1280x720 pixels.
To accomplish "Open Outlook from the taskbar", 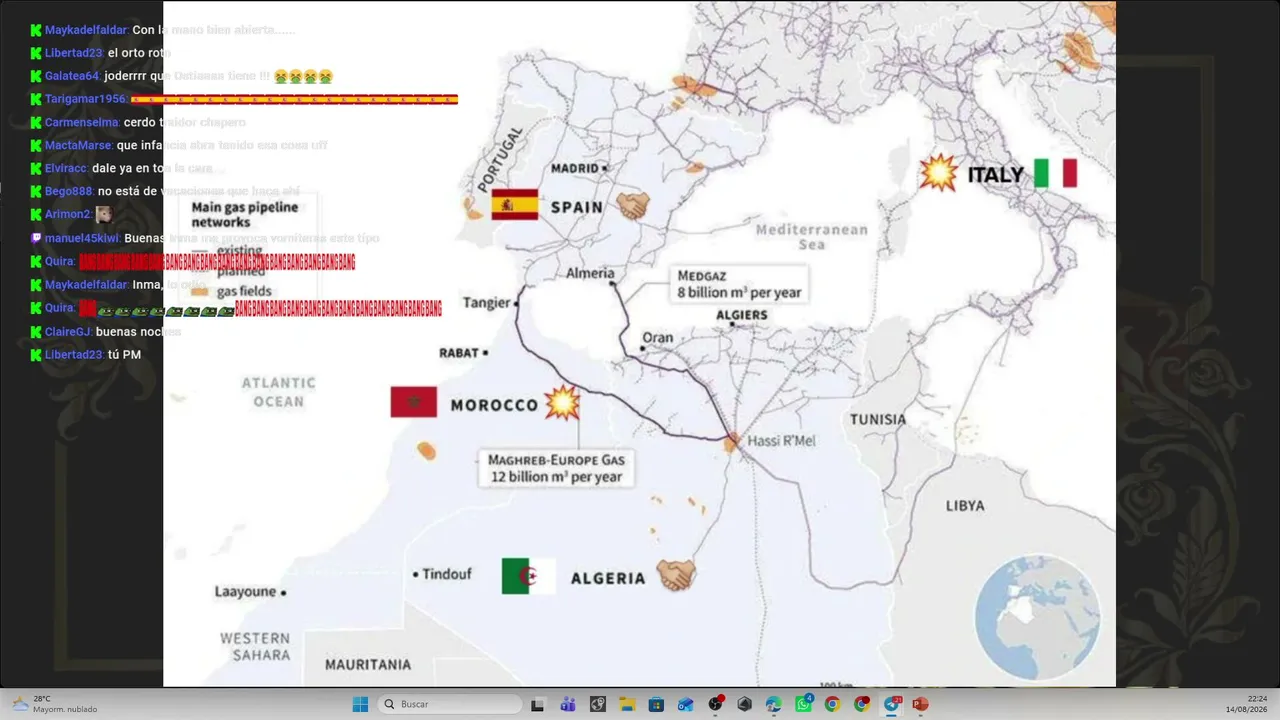I will 685,704.
